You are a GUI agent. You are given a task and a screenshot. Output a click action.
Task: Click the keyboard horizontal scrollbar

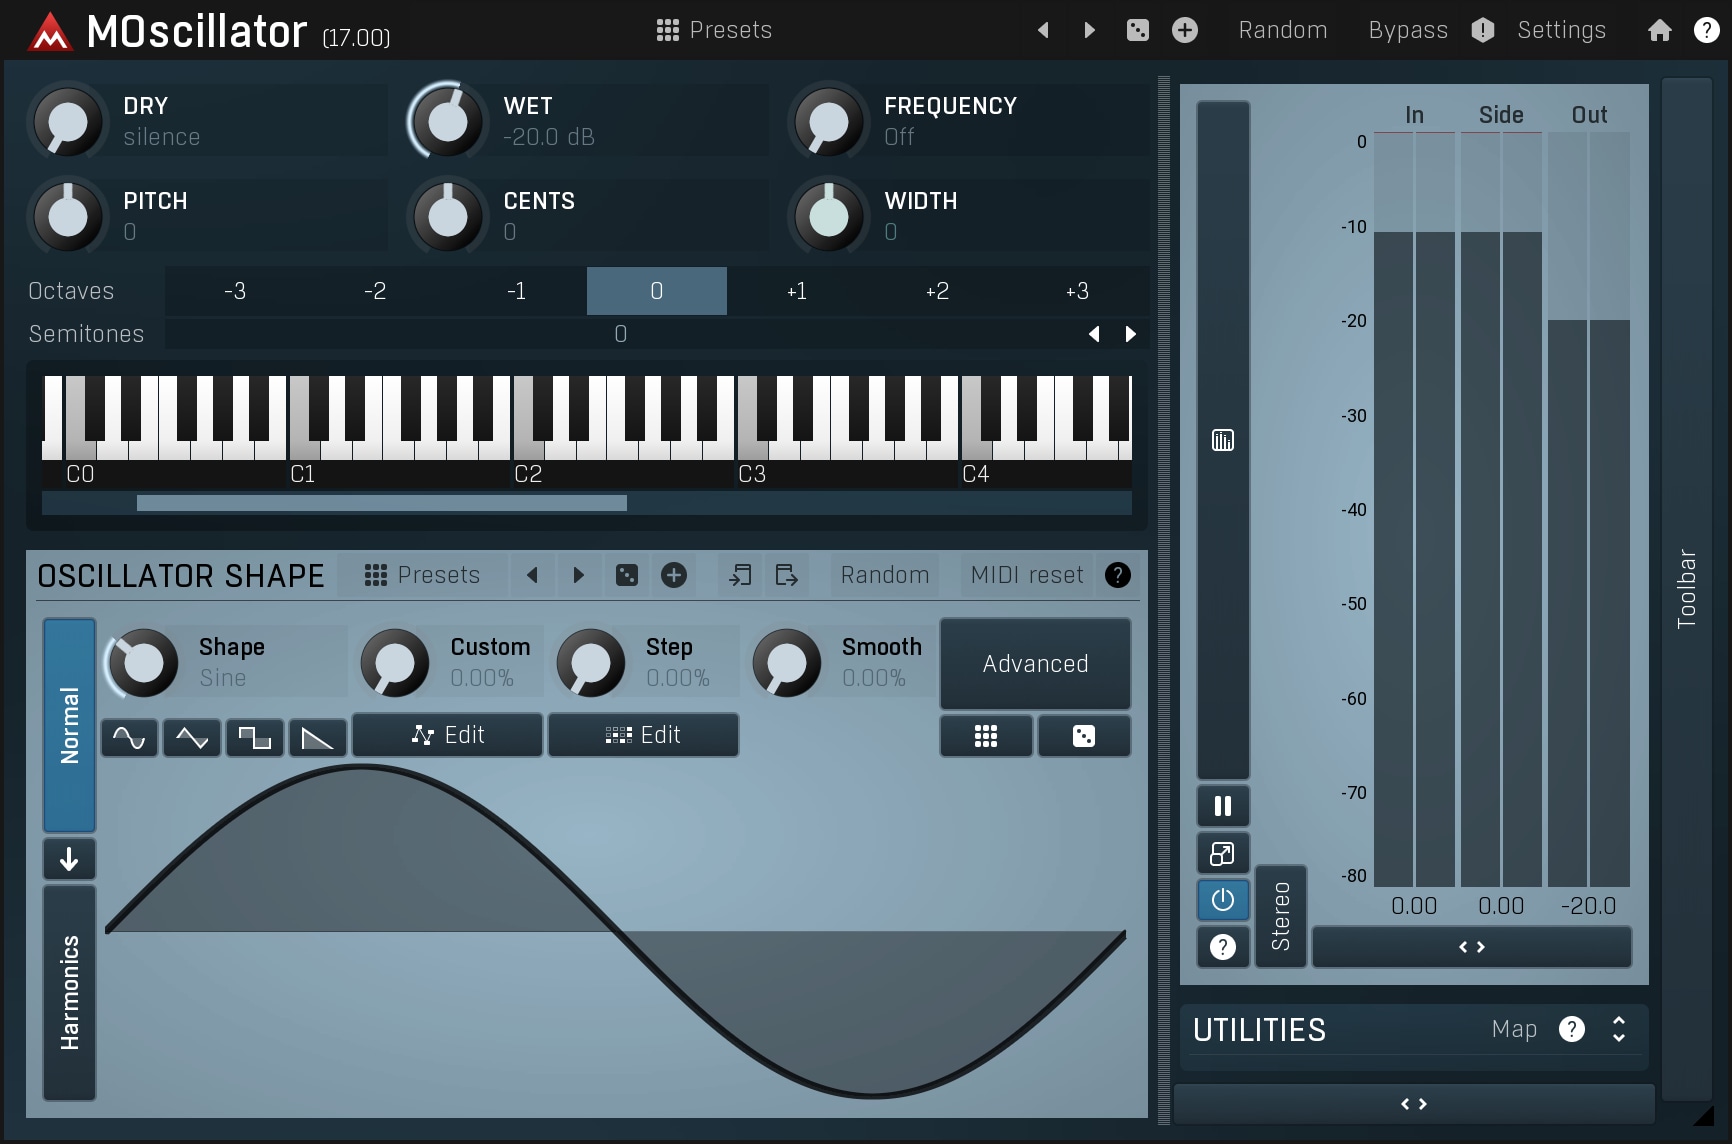(382, 503)
